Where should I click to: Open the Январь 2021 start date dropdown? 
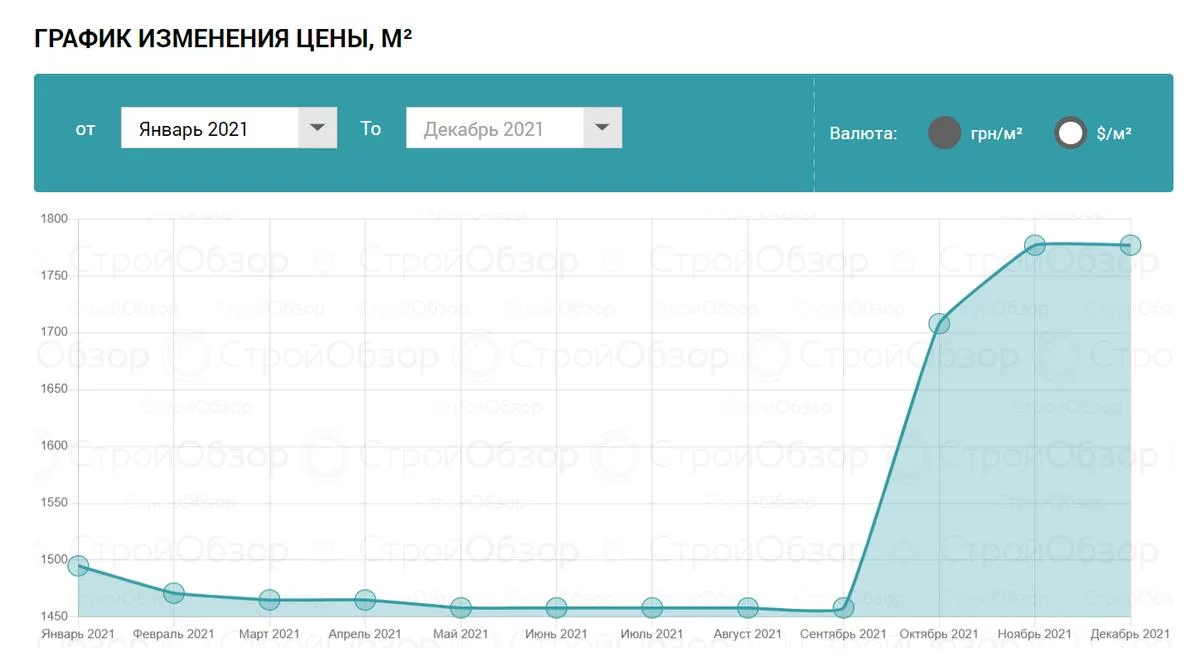click(210, 128)
